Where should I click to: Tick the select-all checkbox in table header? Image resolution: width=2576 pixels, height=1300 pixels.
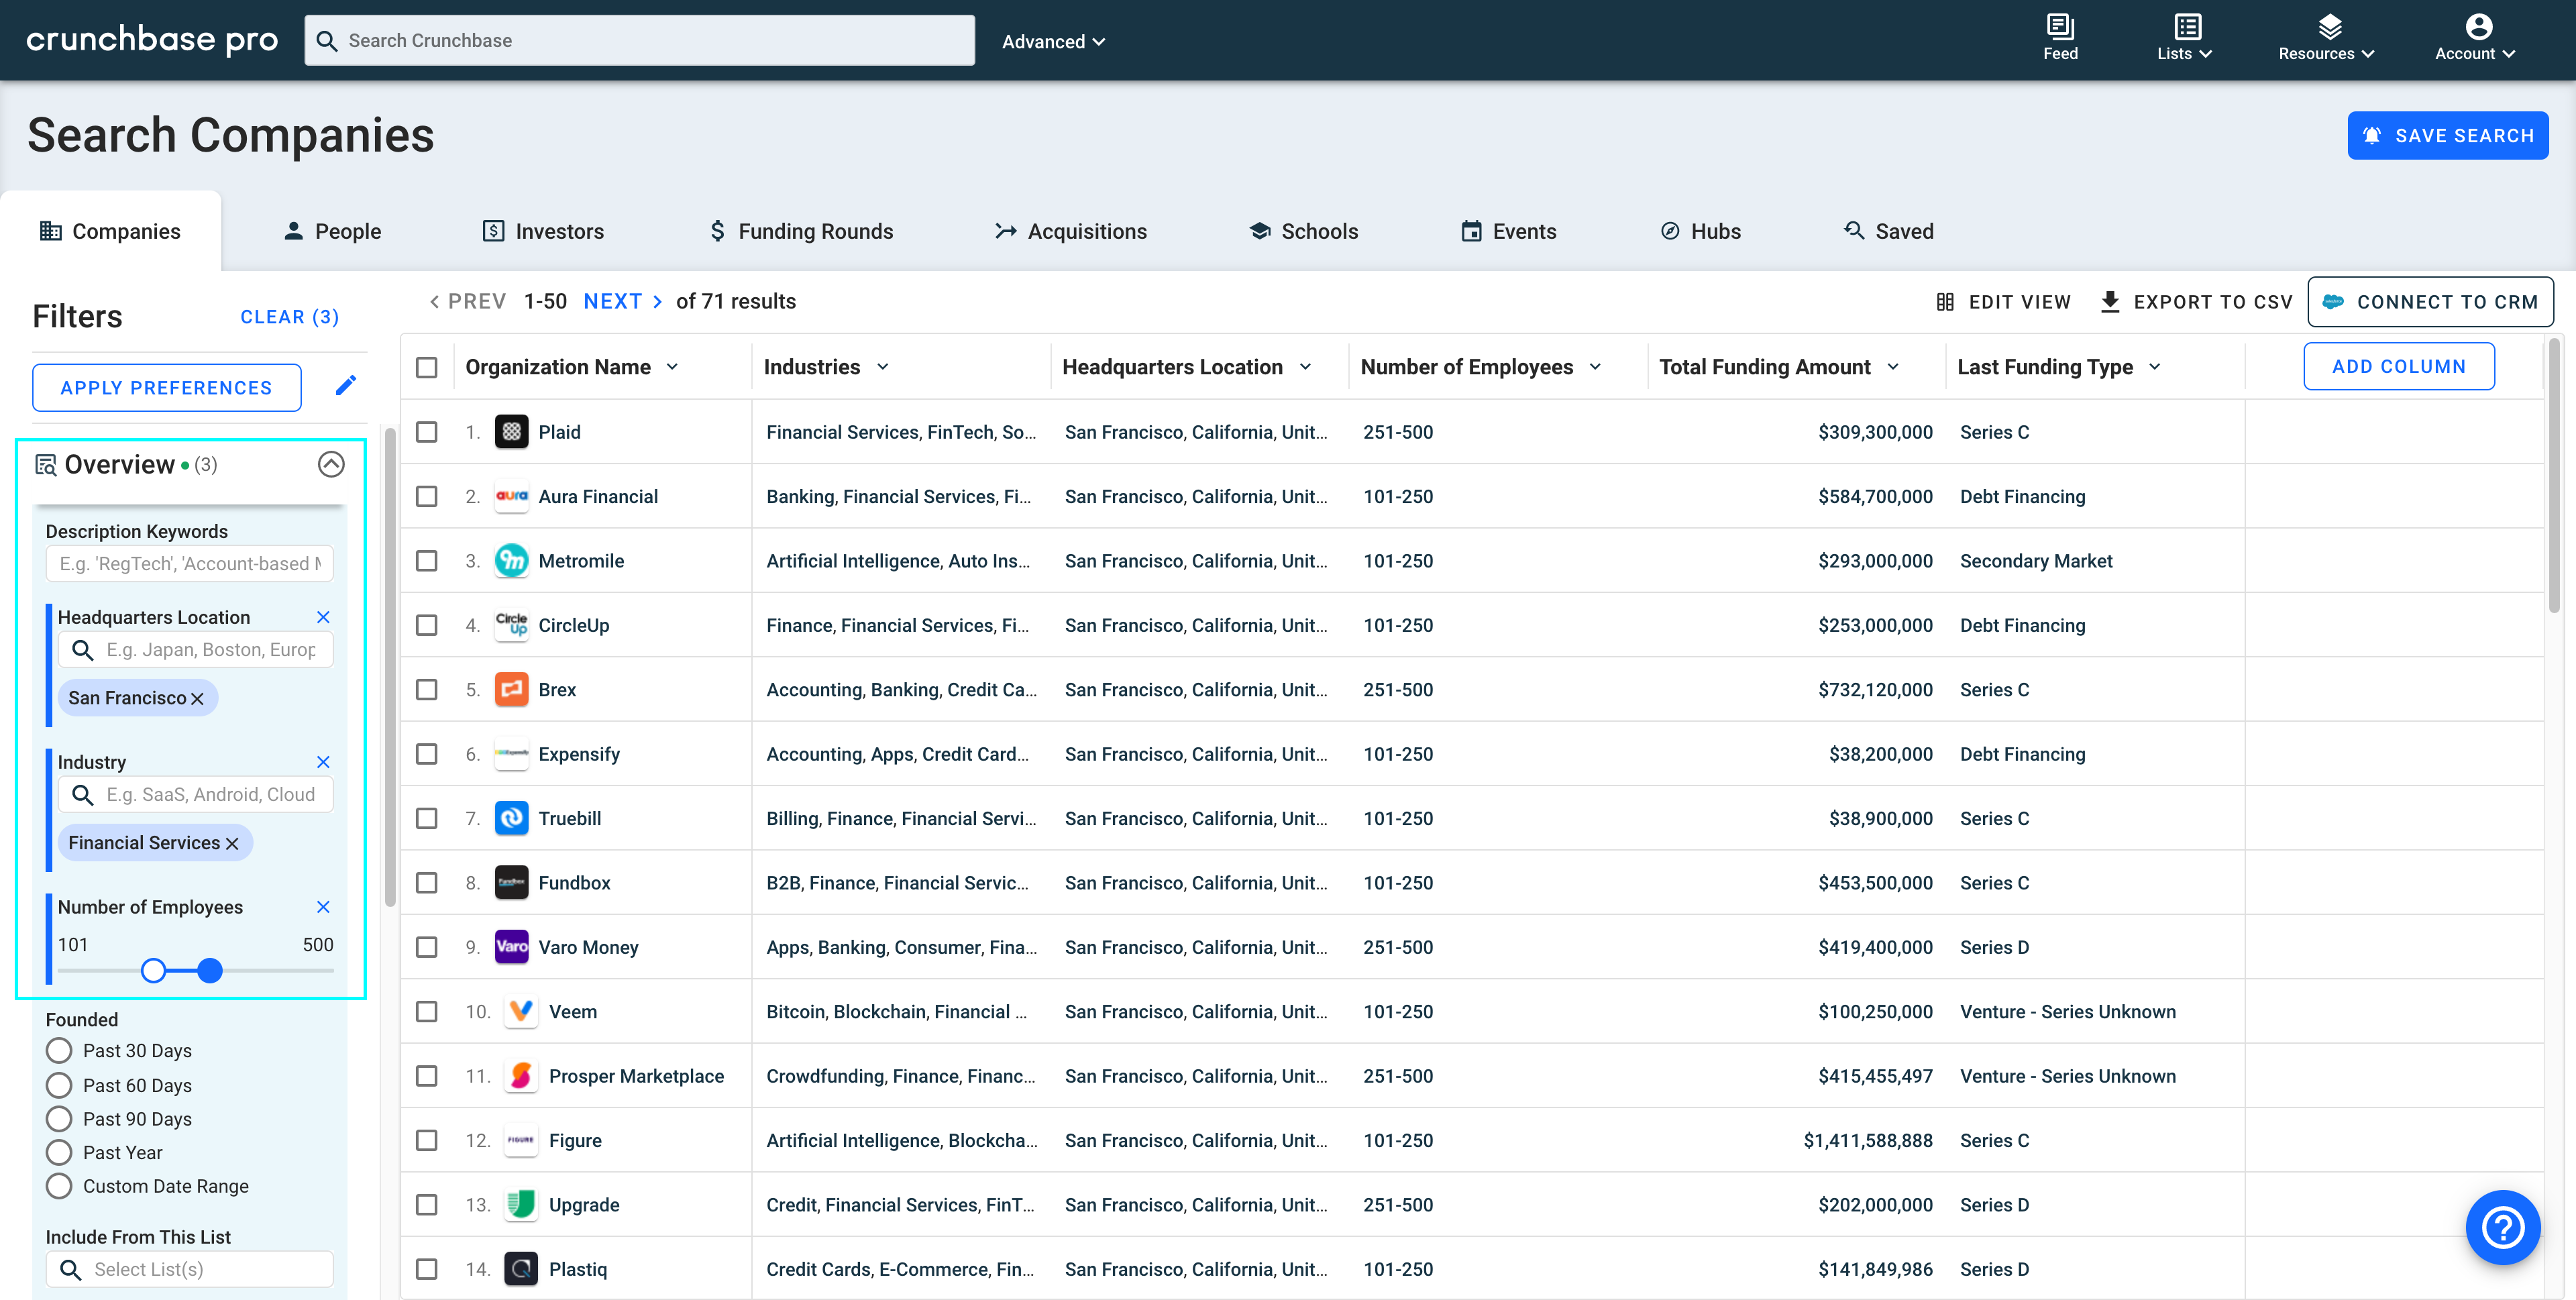(x=427, y=367)
